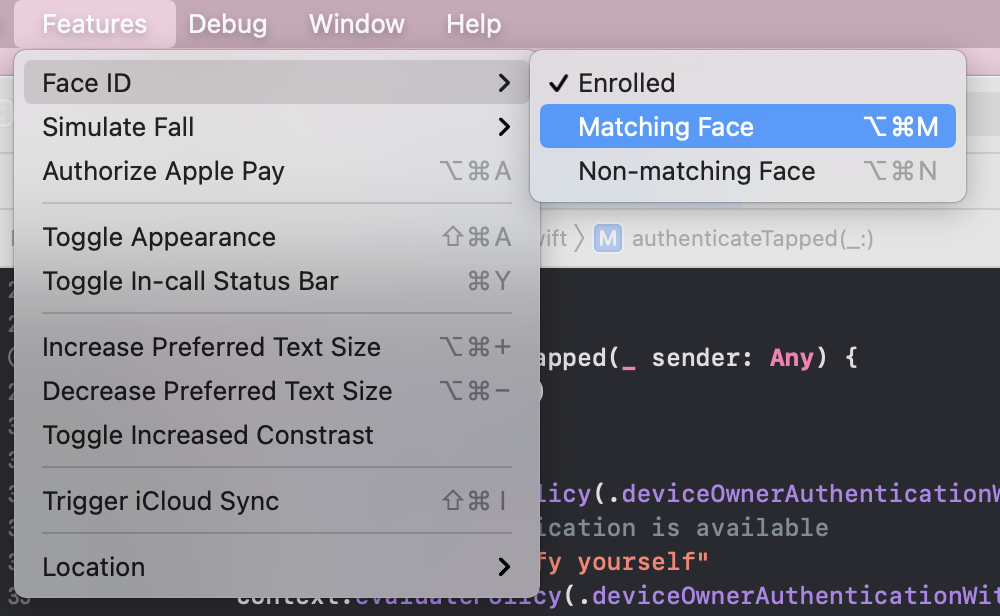Select Non-matching Face in submenu
Screen dimensions: 1000x616
point(747,171)
